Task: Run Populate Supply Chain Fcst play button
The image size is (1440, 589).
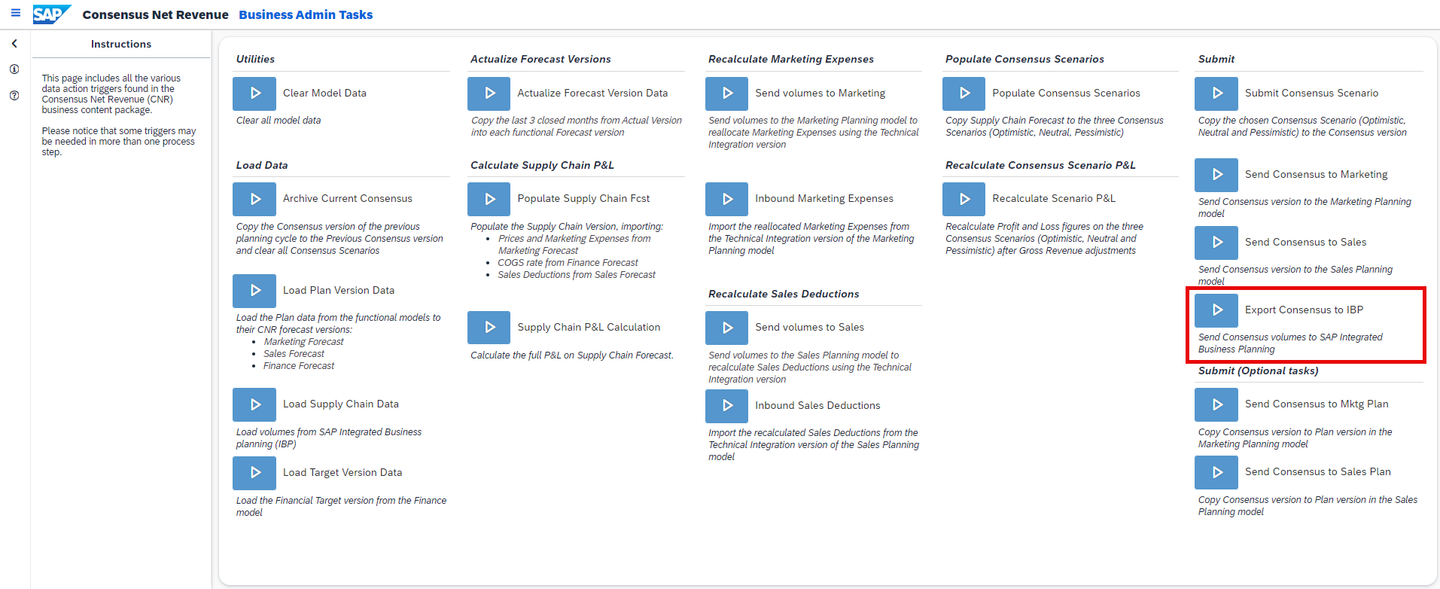Action: [489, 199]
